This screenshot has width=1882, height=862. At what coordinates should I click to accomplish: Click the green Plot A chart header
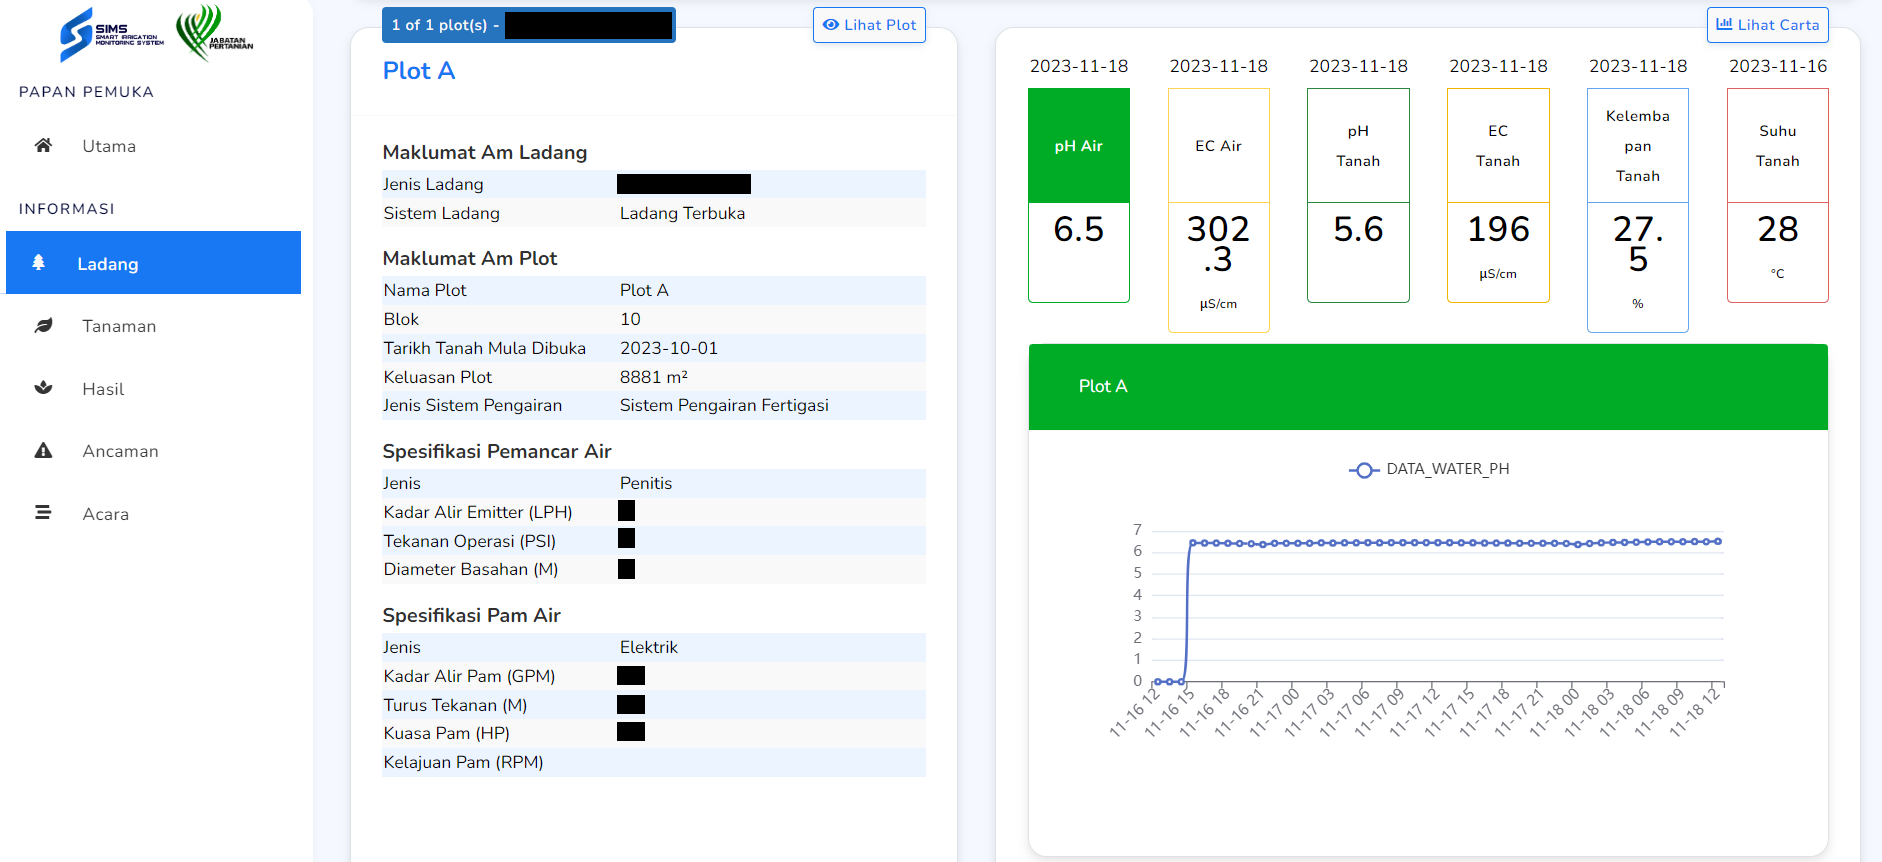tap(1427, 387)
